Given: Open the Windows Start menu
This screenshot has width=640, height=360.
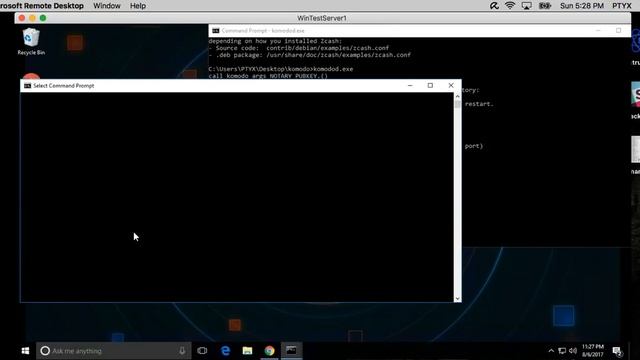Looking at the screenshot, I should [x=25, y=351].
